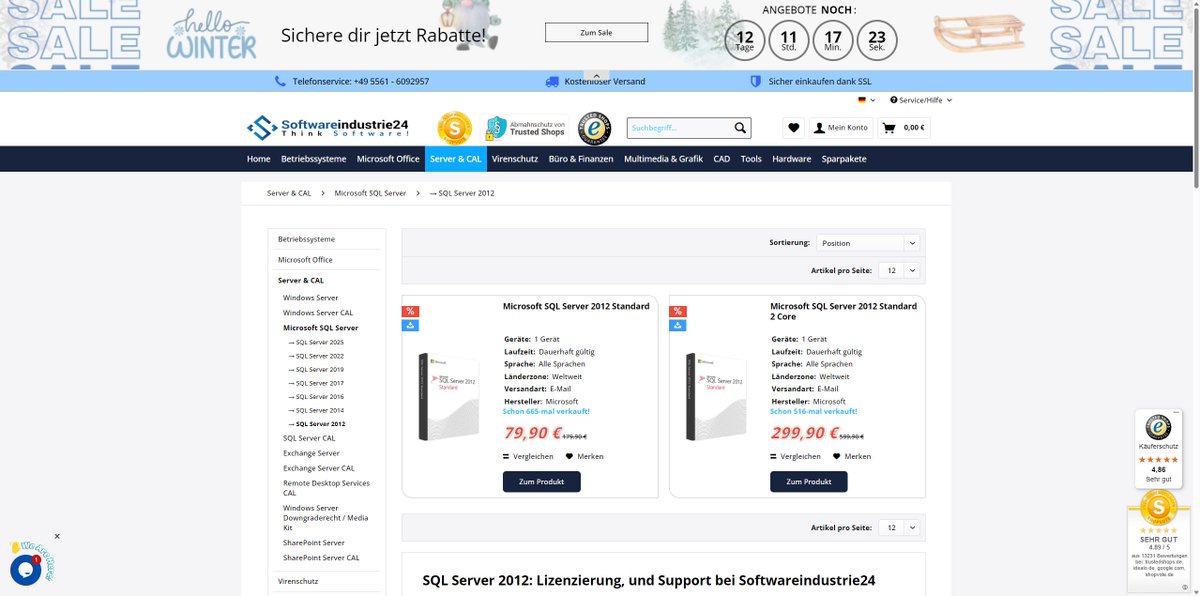This screenshot has width=1200, height=596.
Task: Click the Softwareindustrie24 logo
Action: [328, 128]
